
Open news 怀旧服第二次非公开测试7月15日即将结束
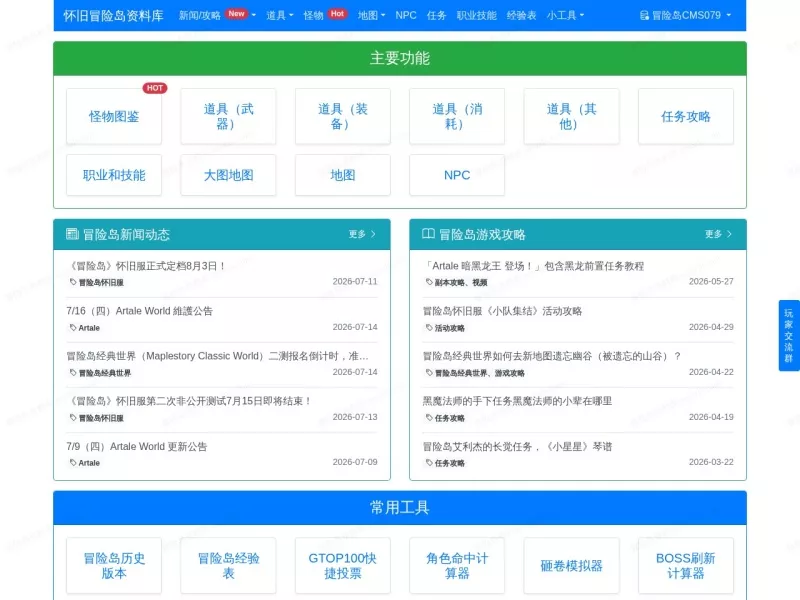point(189,401)
